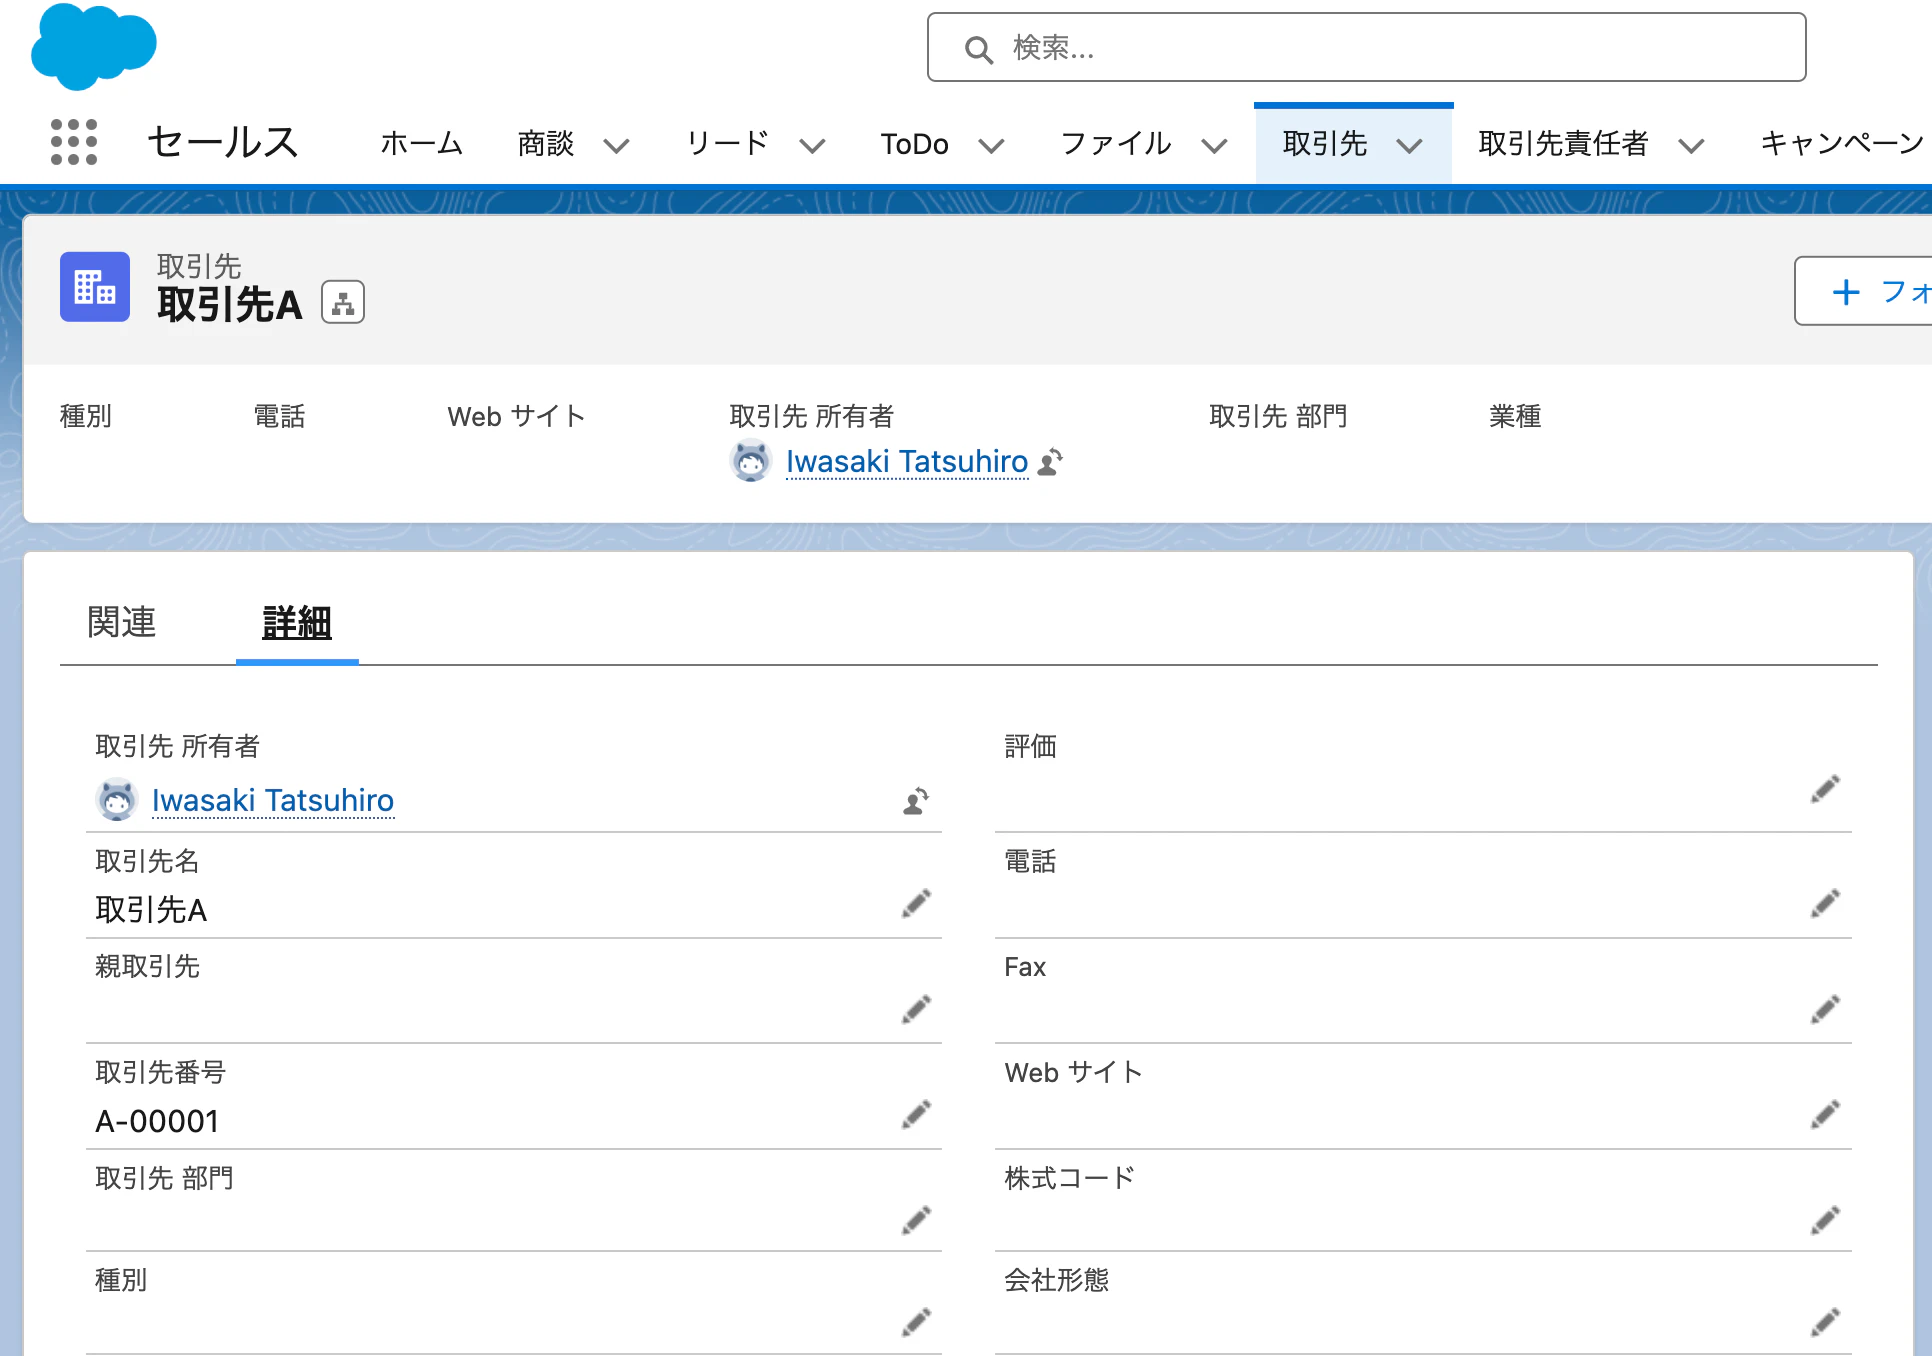This screenshot has width=1932, height=1356.
Task: Click the Salesforce cloud logo
Action: (94, 46)
